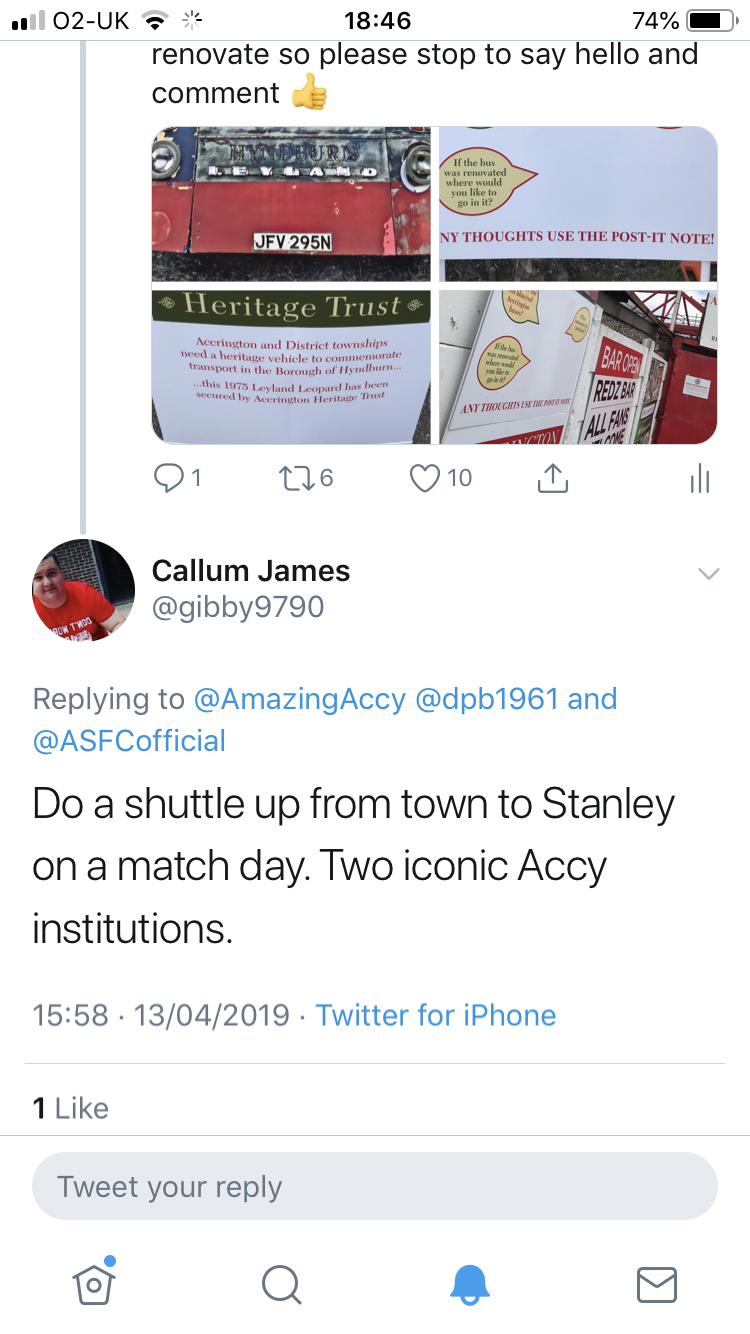The width and height of the screenshot is (750, 1334).
Task: Like the tweet with the heart icon
Action: point(426,478)
